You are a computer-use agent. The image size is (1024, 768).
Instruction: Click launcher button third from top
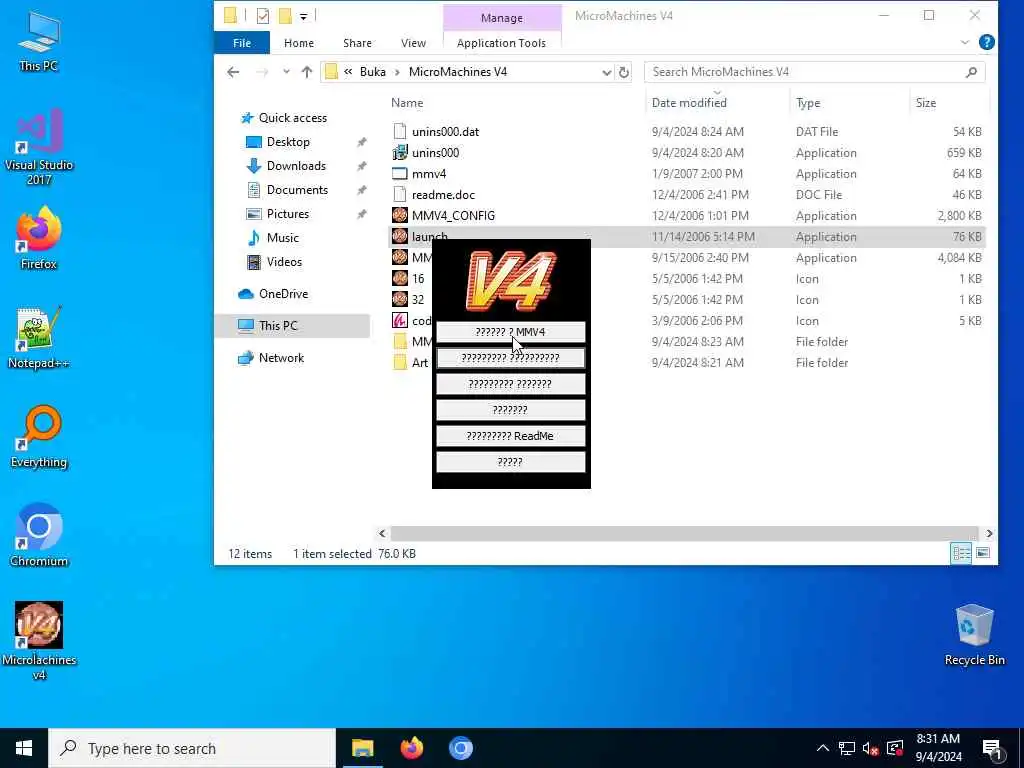click(510, 384)
